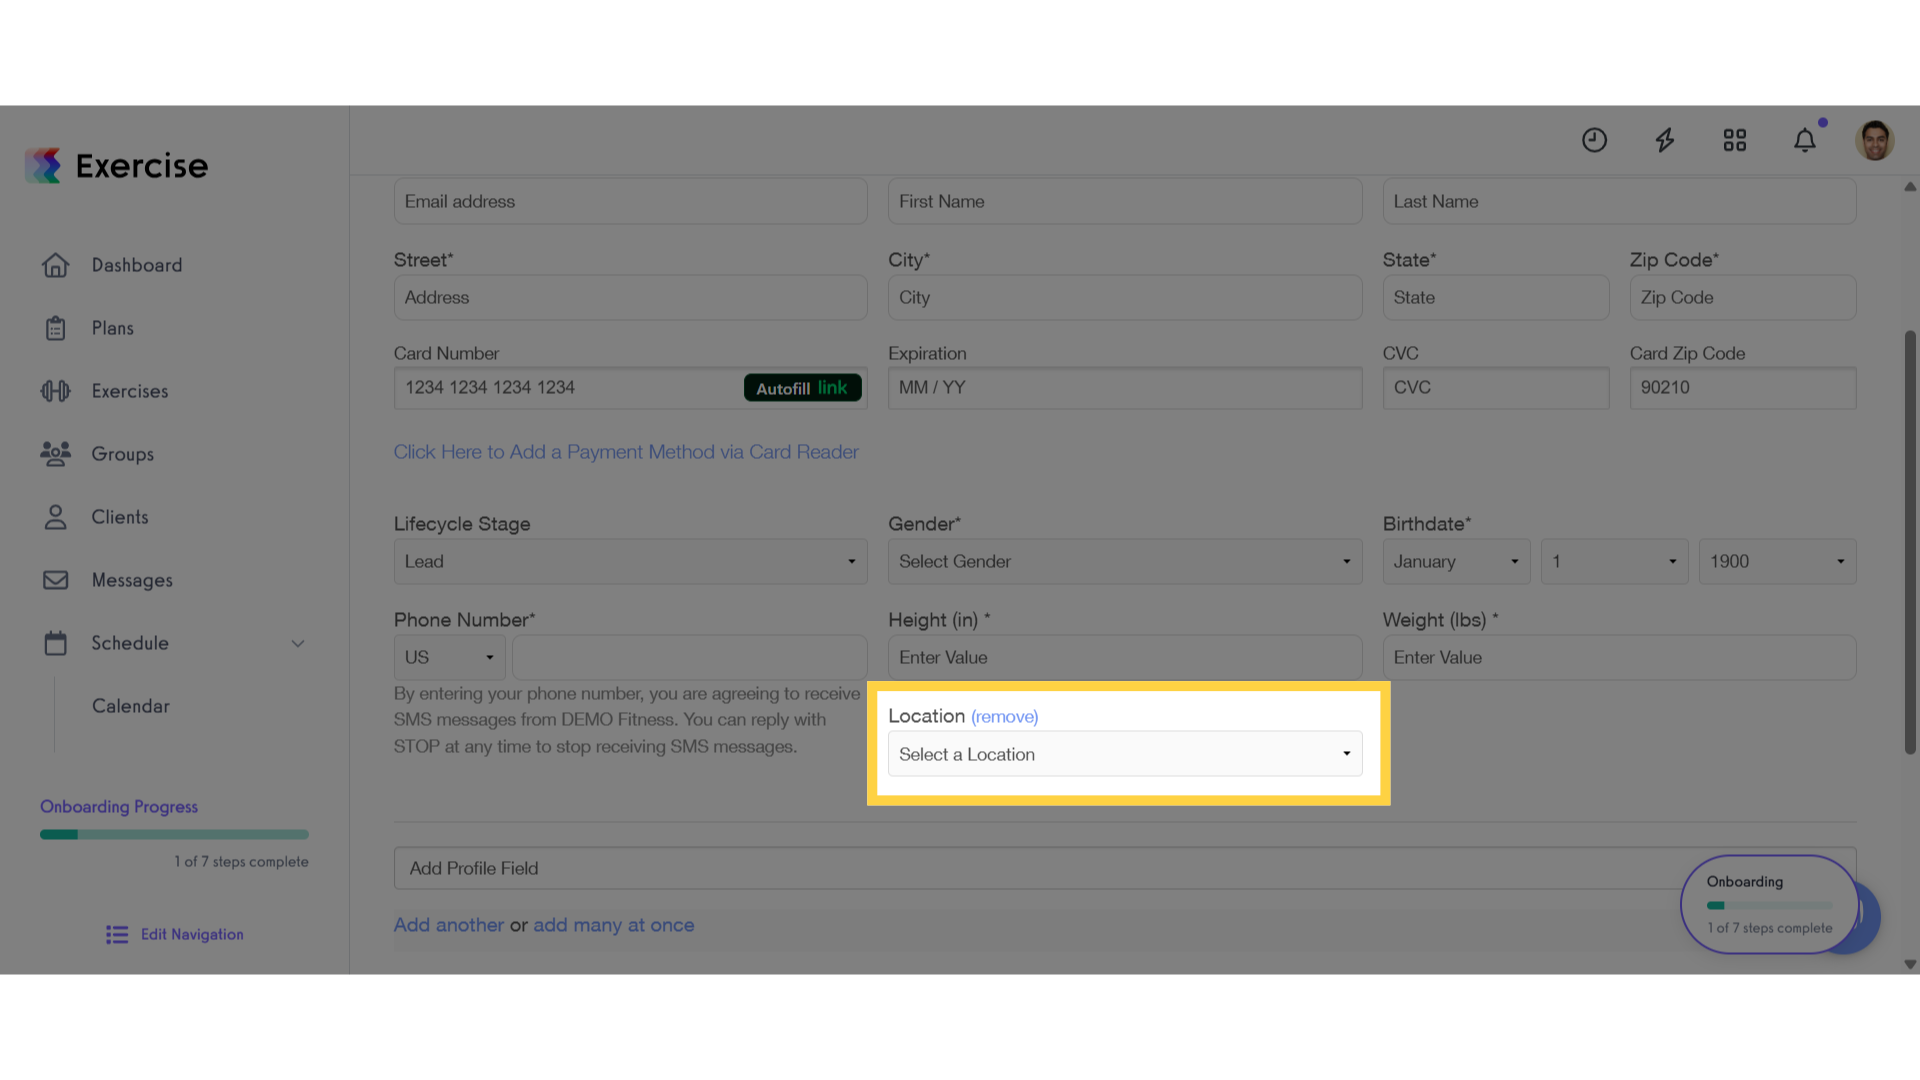The height and width of the screenshot is (1080, 1920).
Task: Click Add a Payment Method via Card Reader
Action: (626, 452)
